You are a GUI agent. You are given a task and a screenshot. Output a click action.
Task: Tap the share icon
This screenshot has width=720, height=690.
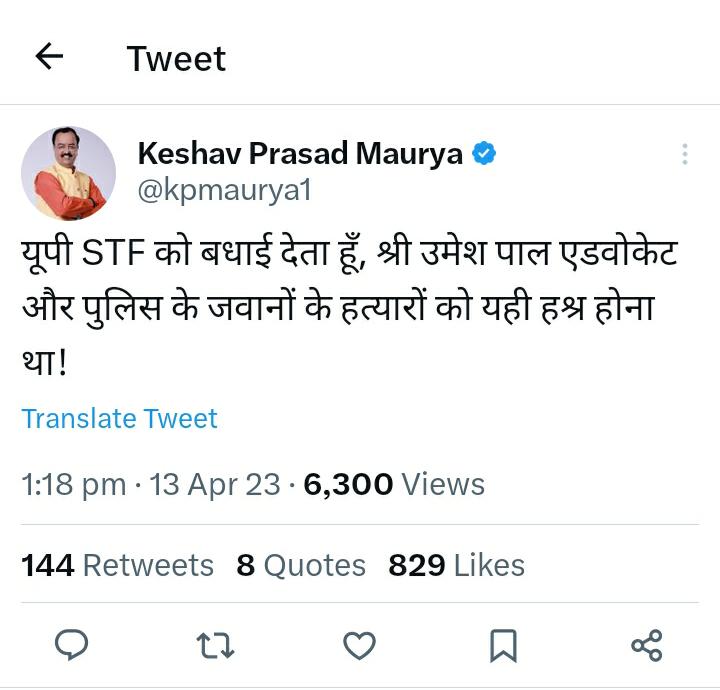click(x=647, y=645)
